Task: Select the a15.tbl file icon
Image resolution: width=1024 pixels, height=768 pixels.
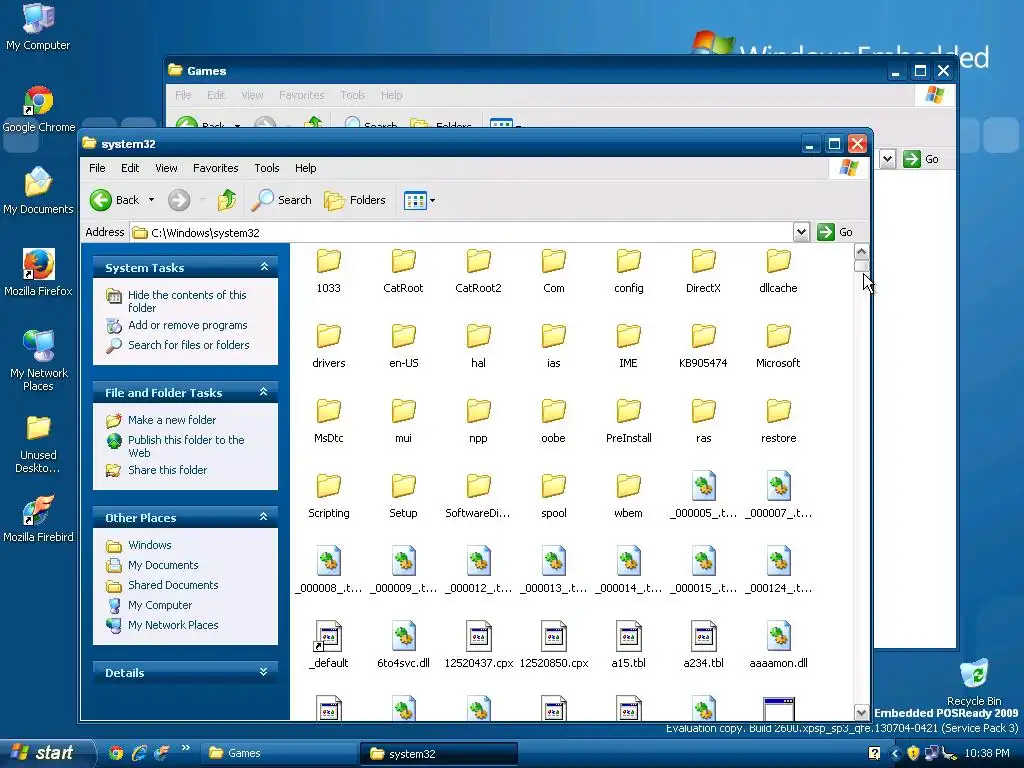Action: [628, 636]
